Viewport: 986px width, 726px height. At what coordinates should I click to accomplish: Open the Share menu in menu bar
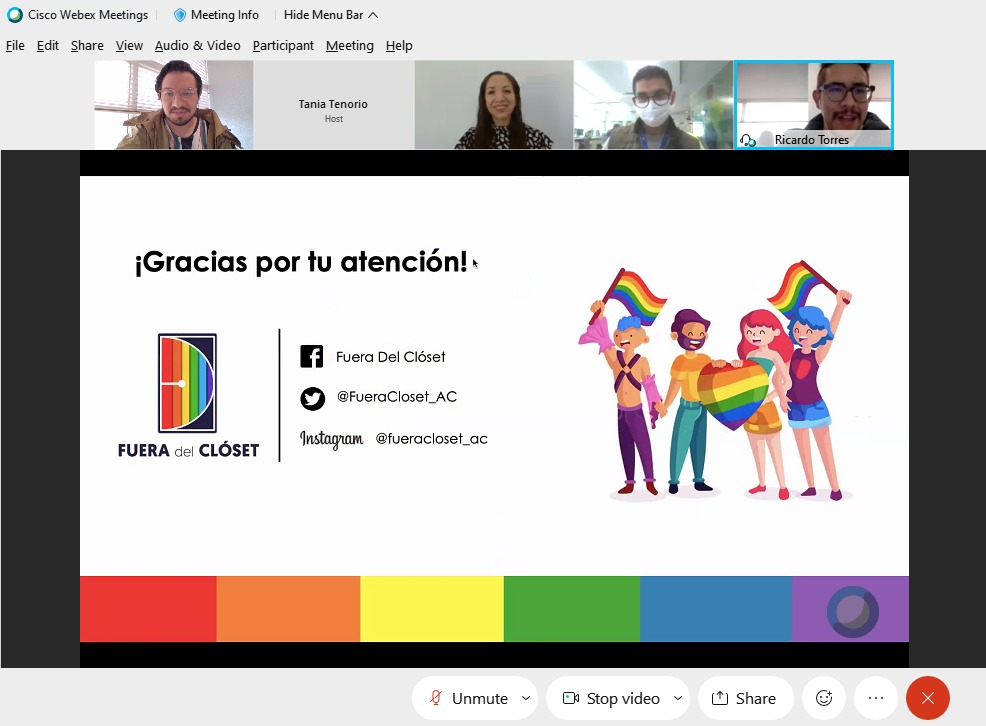(x=87, y=45)
